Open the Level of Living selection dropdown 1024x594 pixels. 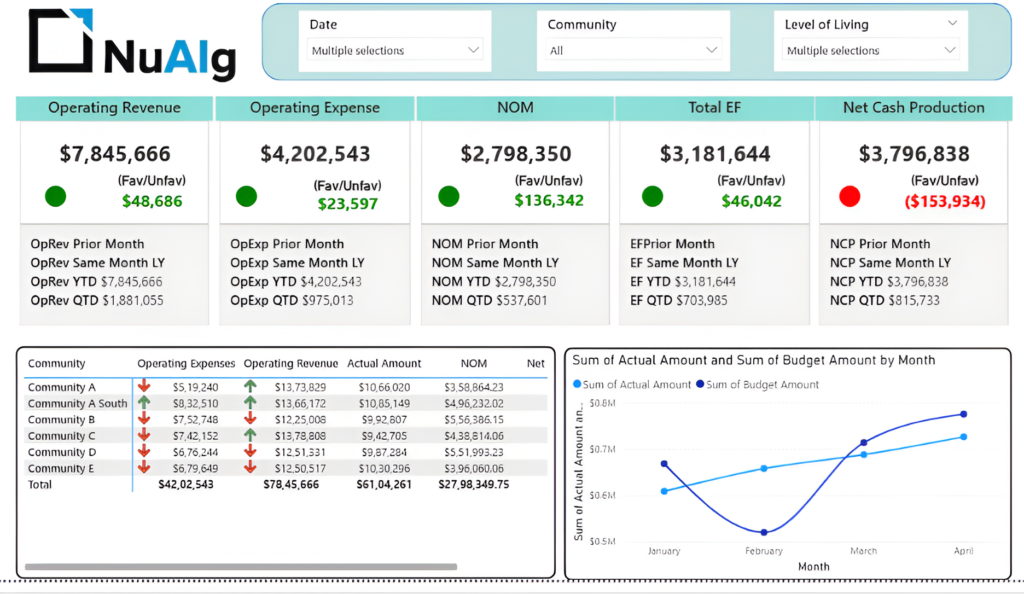[871, 50]
